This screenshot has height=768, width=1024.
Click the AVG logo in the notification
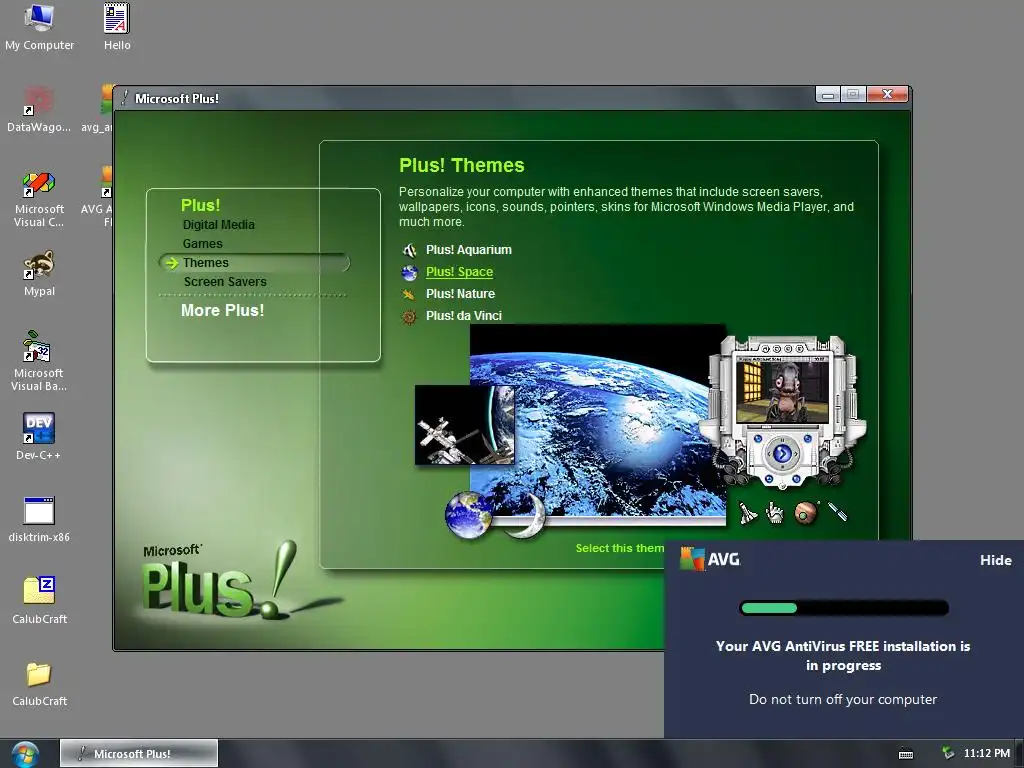tap(710, 559)
